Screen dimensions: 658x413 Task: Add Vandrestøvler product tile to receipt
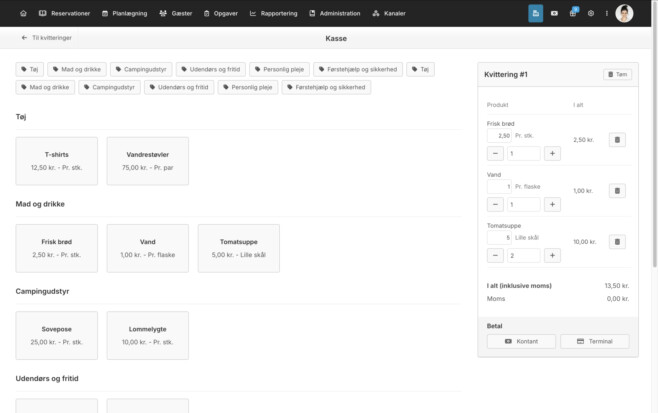click(x=148, y=161)
